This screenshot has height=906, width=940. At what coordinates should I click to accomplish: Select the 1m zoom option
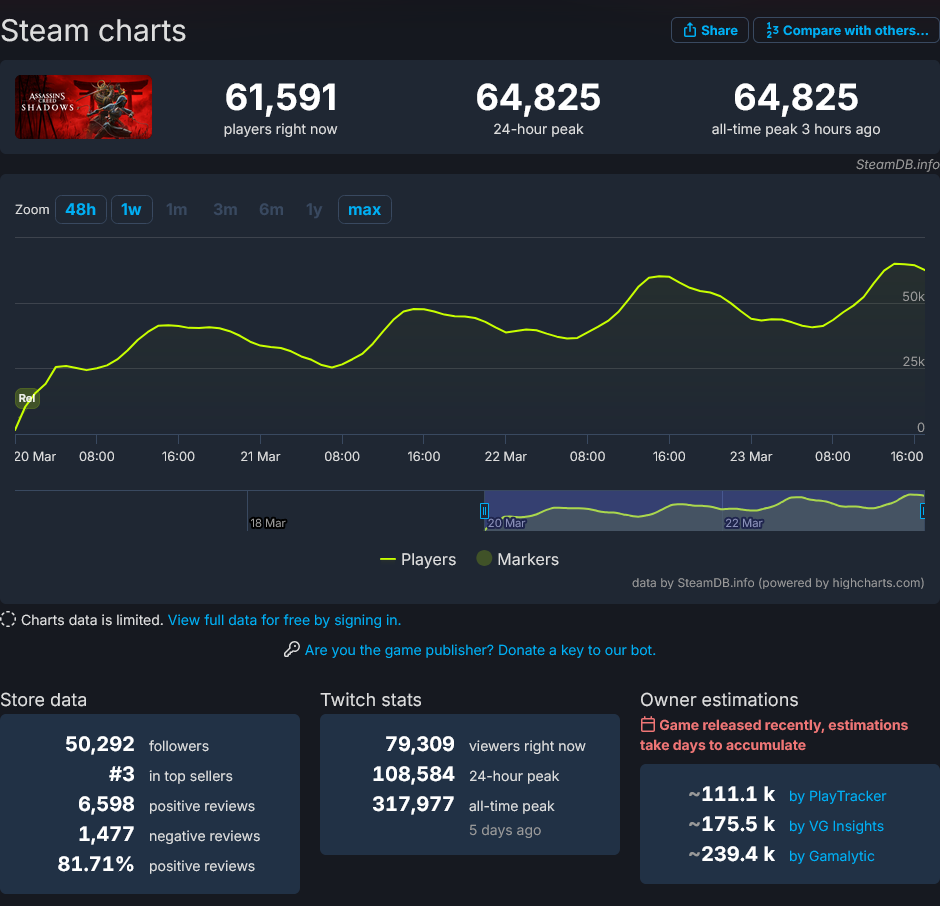point(176,209)
